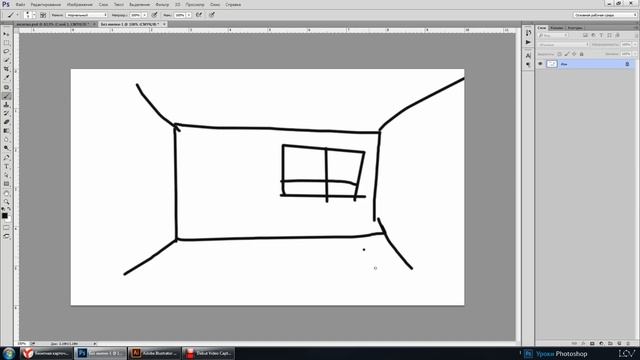Screen dimensions: 640x360
Task: Open the History panel icon
Action: point(528,33)
